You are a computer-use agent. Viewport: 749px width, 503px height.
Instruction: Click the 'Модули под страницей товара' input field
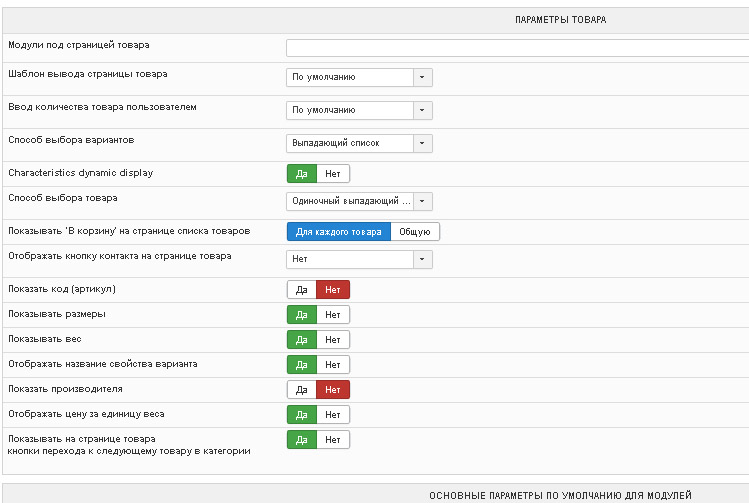point(516,48)
